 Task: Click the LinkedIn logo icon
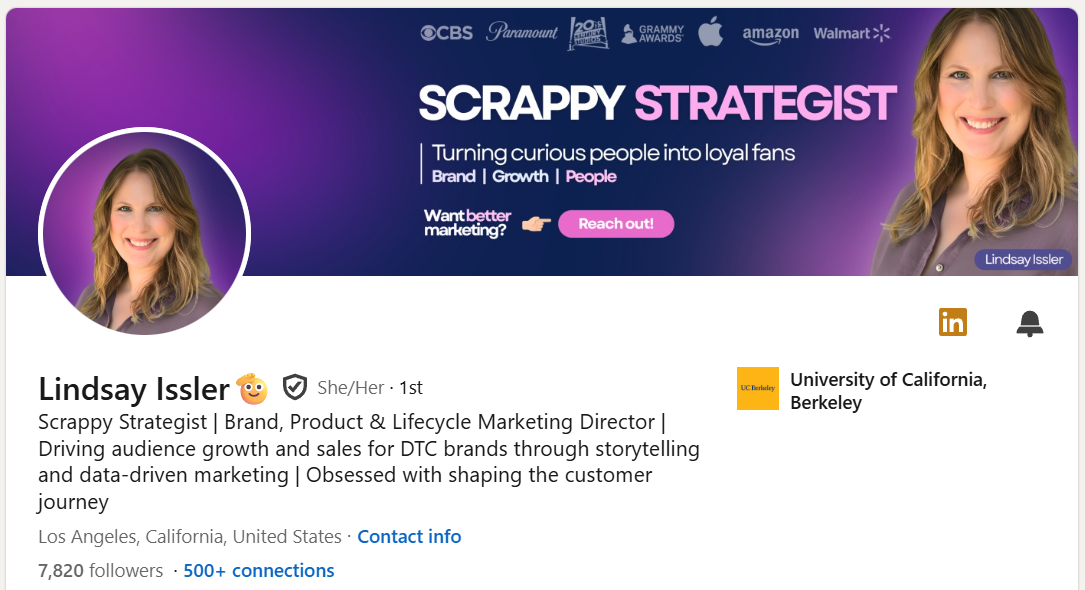pos(952,322)
